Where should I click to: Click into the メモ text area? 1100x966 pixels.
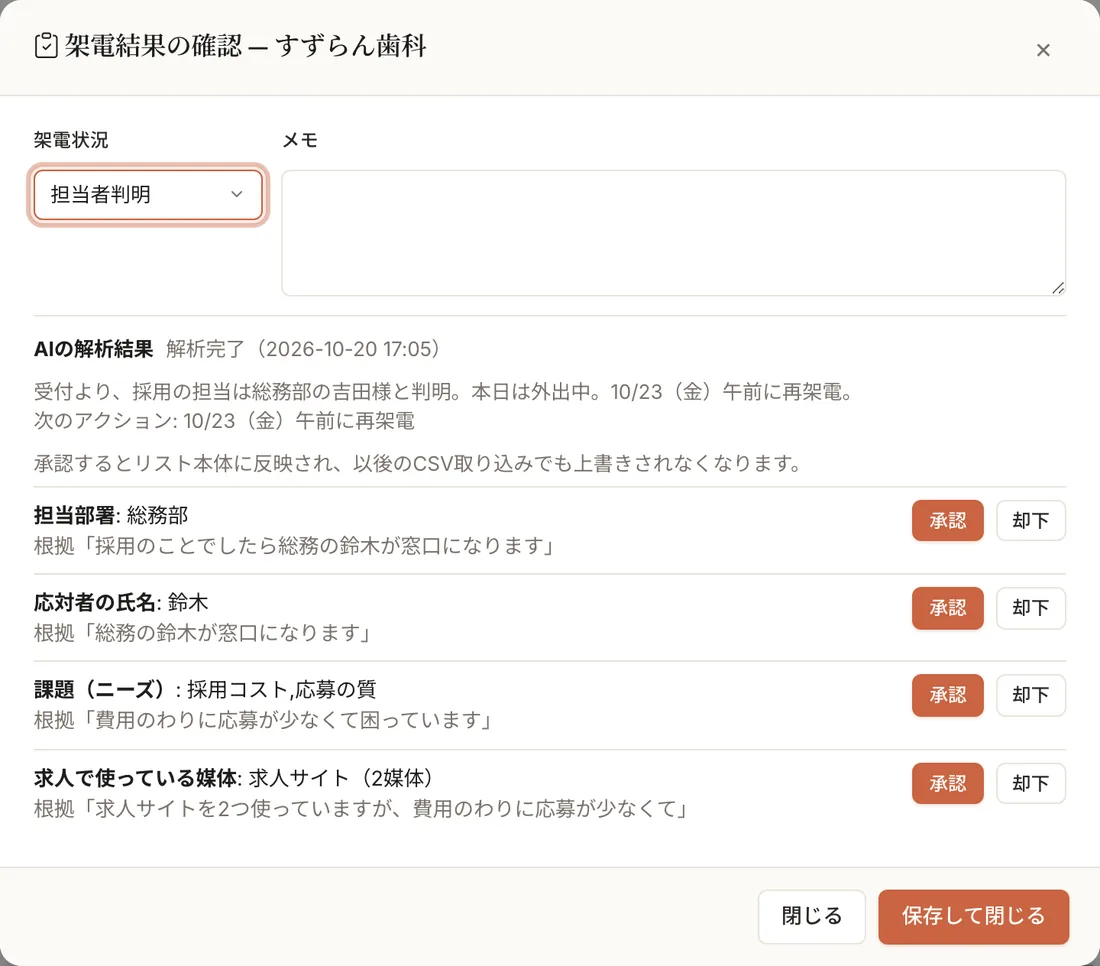coord(673,233)
